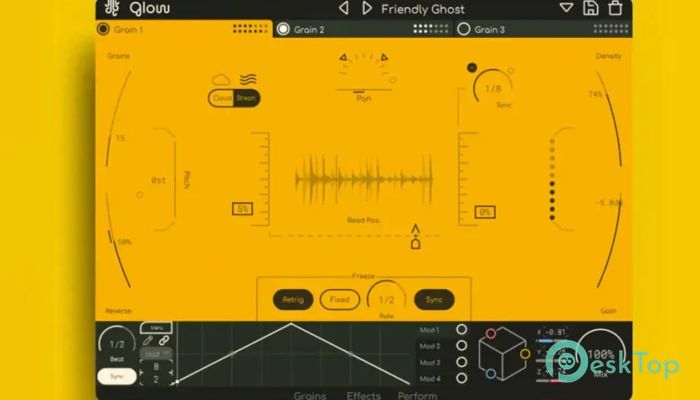Enable the Grain 2 power button

pyautogui.click(x=283, y=30)
